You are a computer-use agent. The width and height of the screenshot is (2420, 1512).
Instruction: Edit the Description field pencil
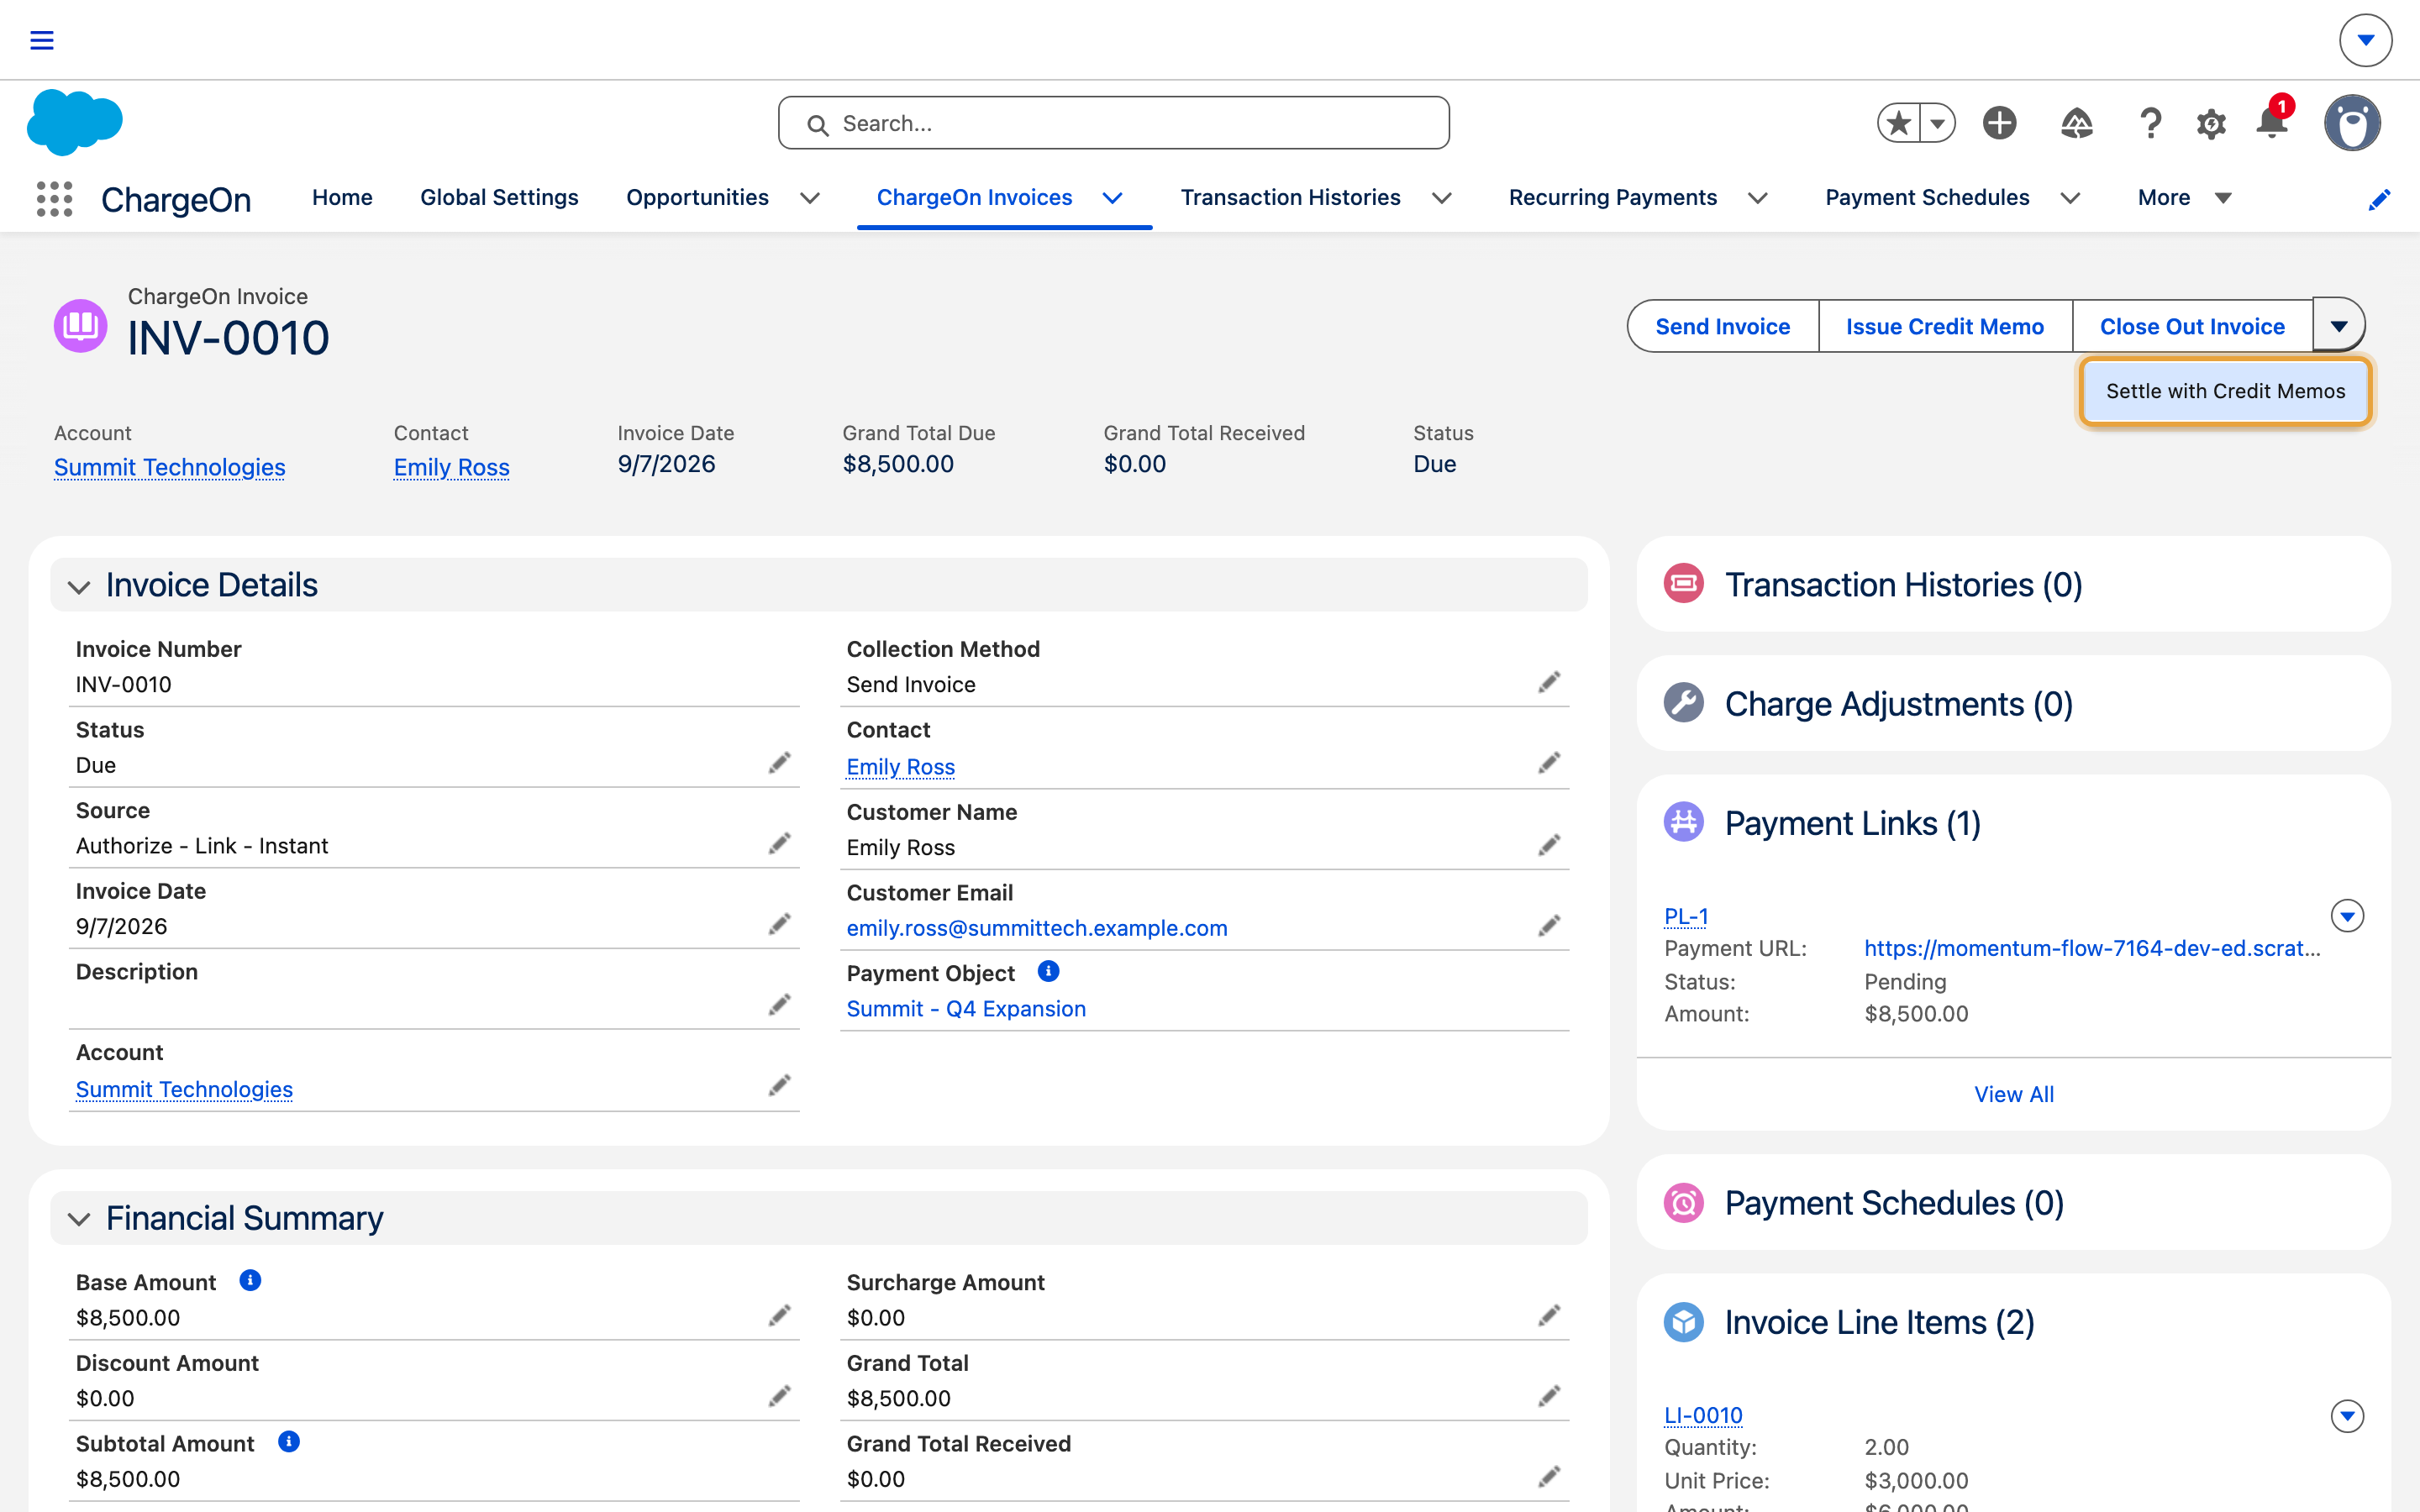[x=780, y=1005]
